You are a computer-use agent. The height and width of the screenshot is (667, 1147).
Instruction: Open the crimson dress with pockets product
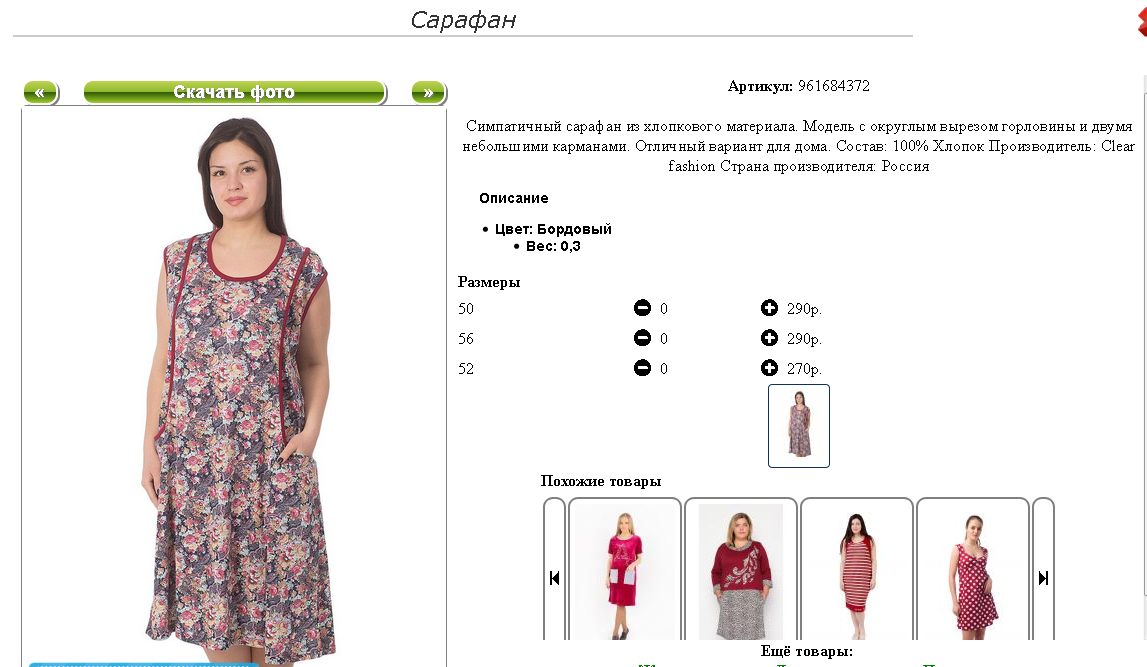[x=625, y=570]
